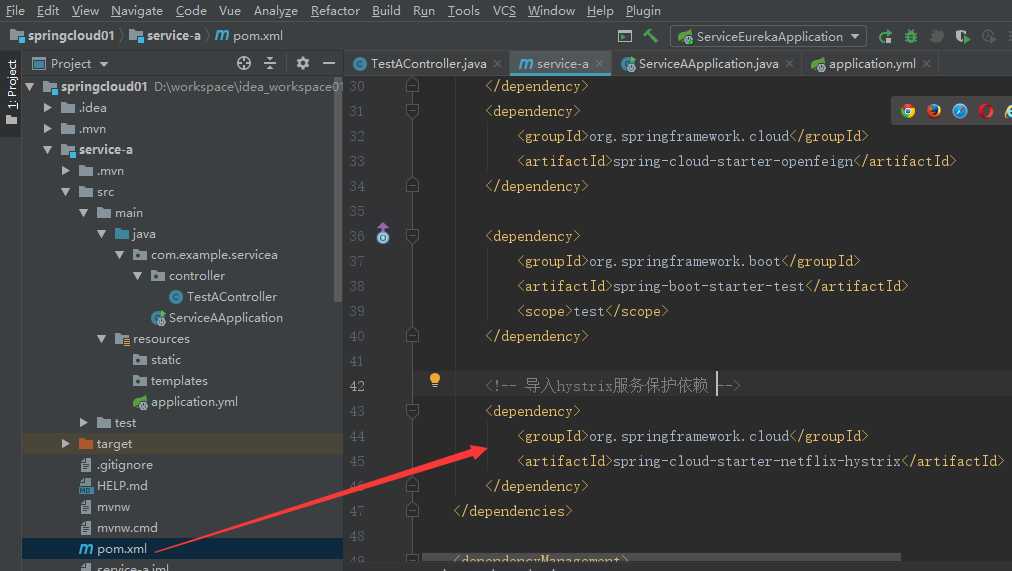Select the templates folder in the tree
The image size is (1012, 571).
point(179,381)
